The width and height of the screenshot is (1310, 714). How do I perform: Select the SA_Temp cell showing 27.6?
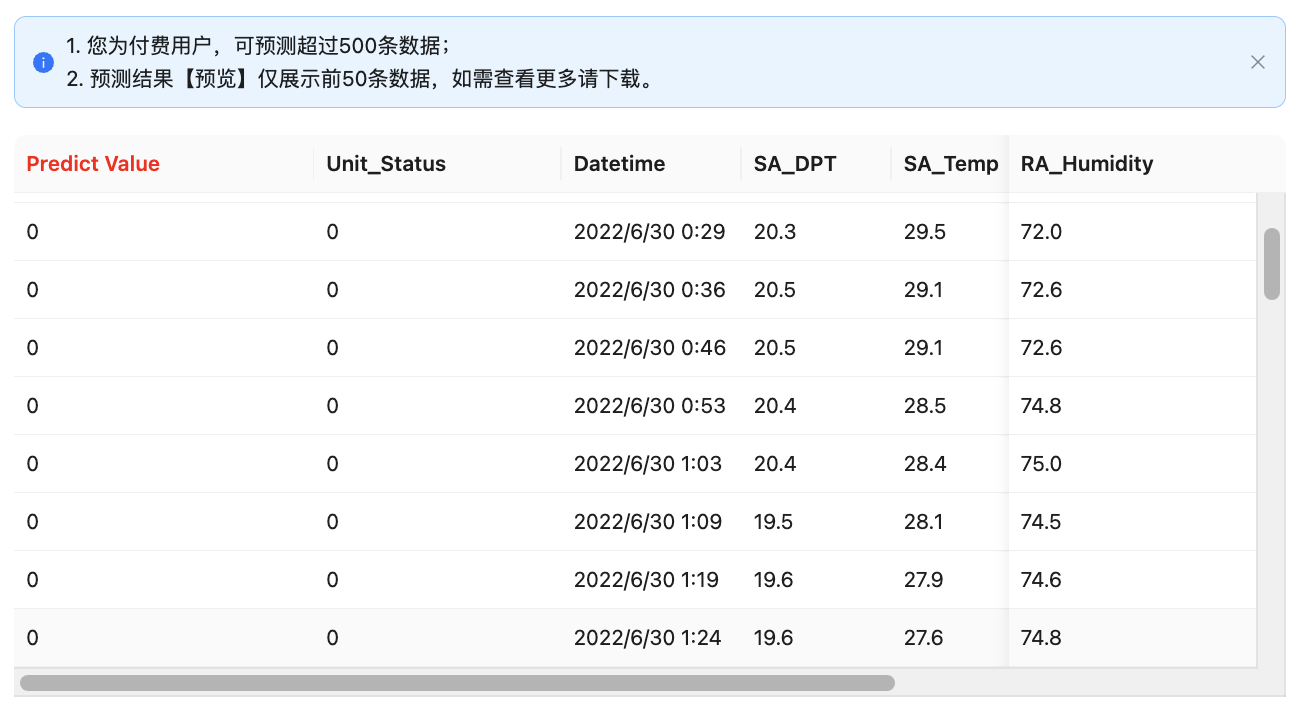923,638
